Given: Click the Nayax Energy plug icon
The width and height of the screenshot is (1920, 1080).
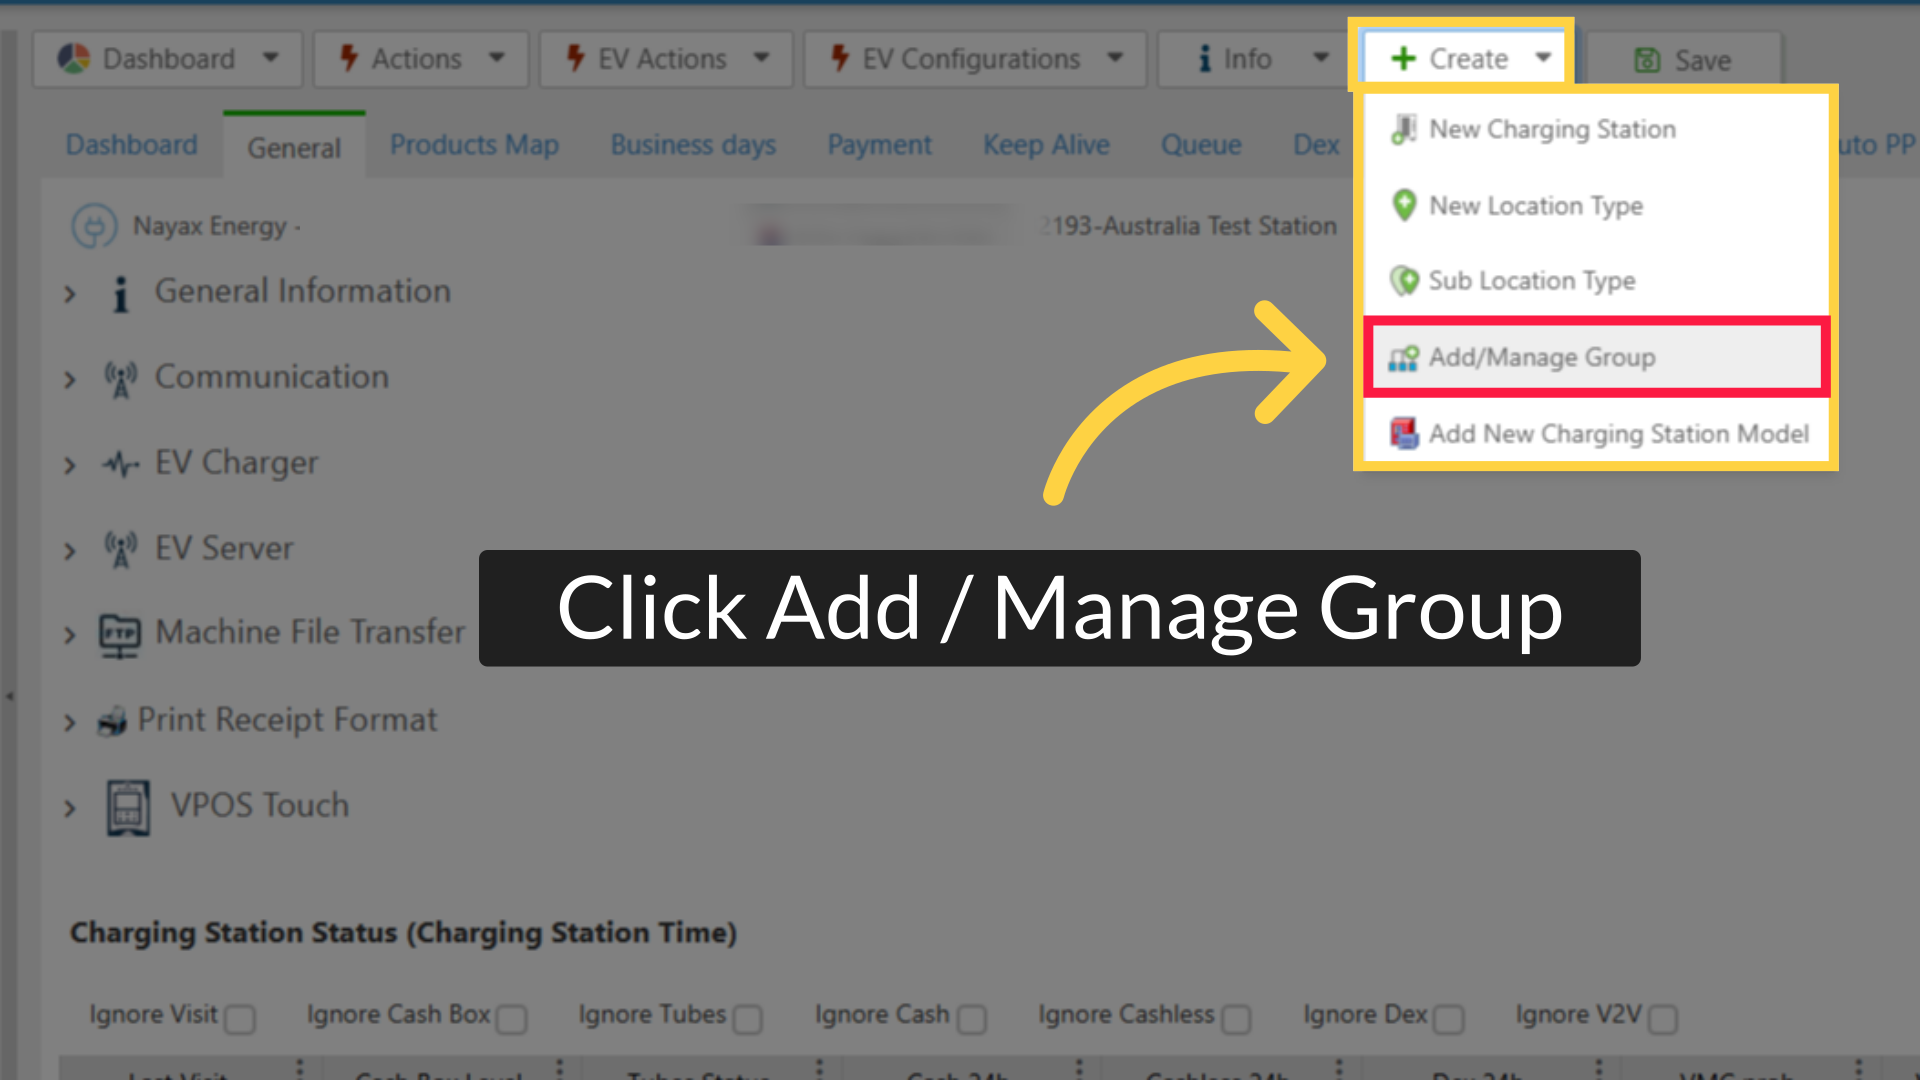Looking at the screenshot, I should [94, 226].
